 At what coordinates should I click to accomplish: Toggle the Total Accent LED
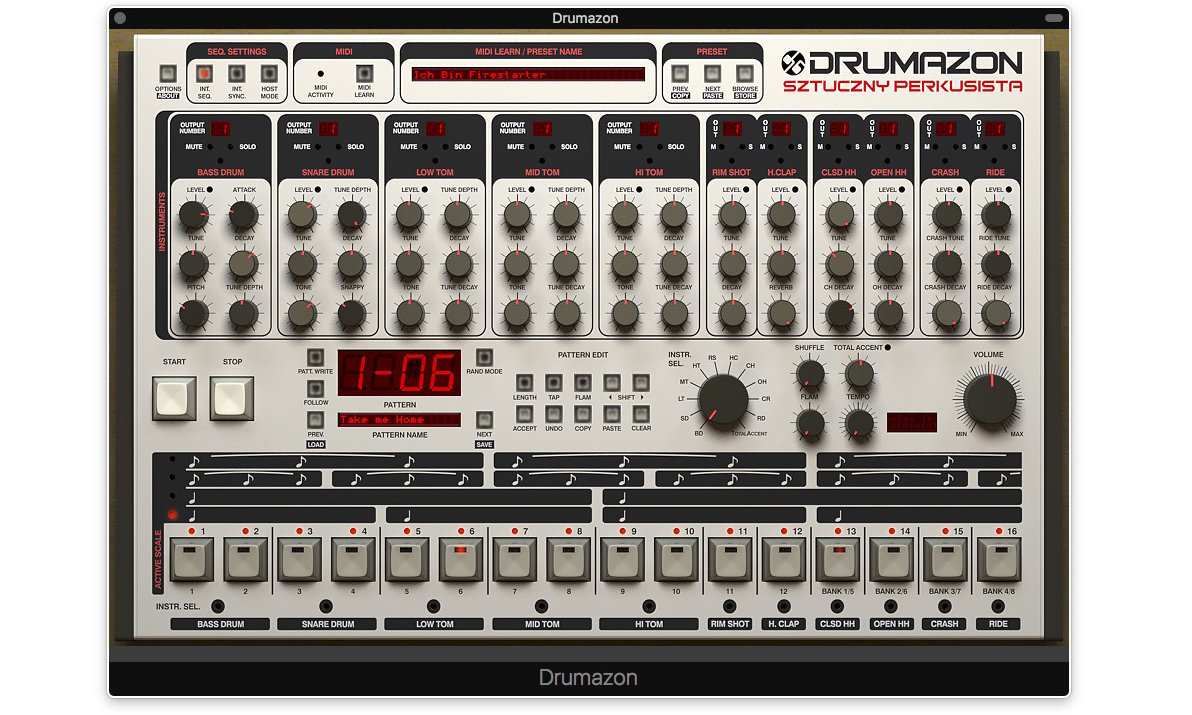pyautogui.click(x=887, y=348)
